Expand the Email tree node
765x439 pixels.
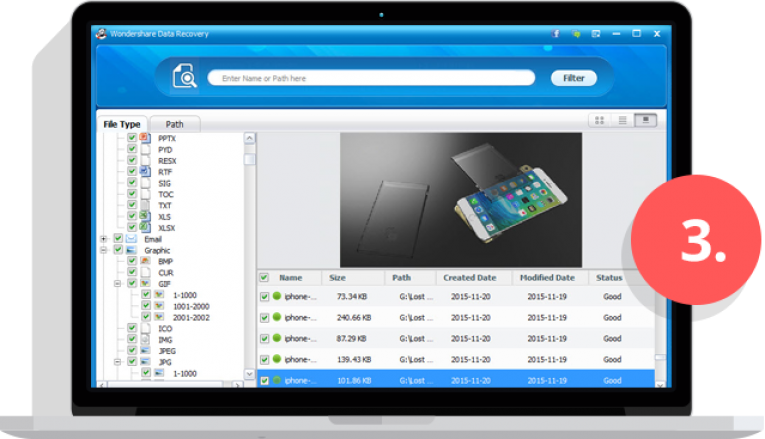pos(103,239)
